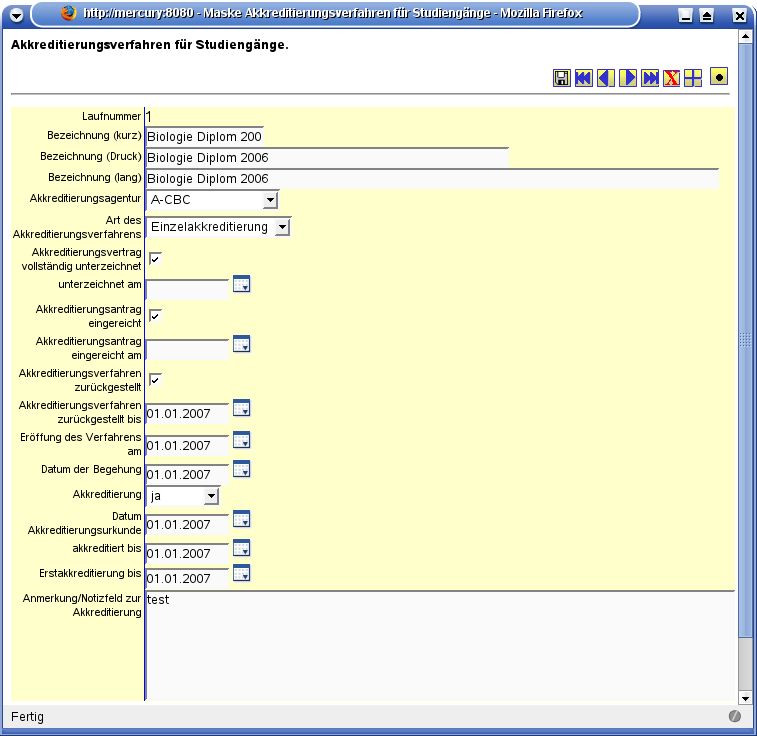757x736 pixels.
Task: Click 'Datum Akkreditierungsurkunde' date field
Action: [187, 524]
